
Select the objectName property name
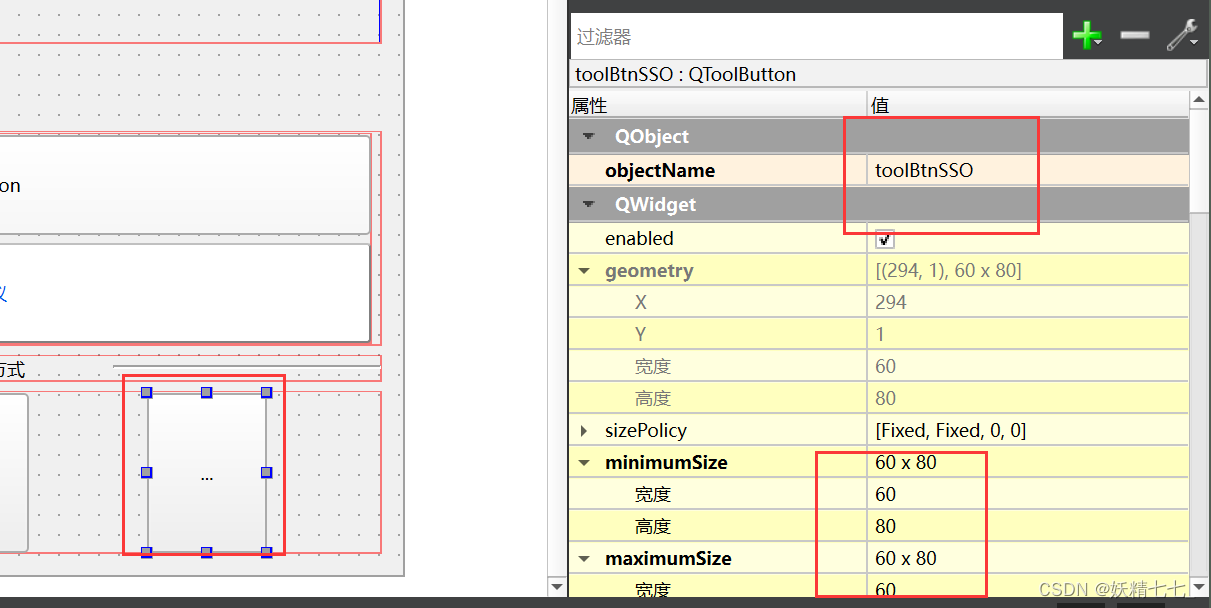coord(660,170)
